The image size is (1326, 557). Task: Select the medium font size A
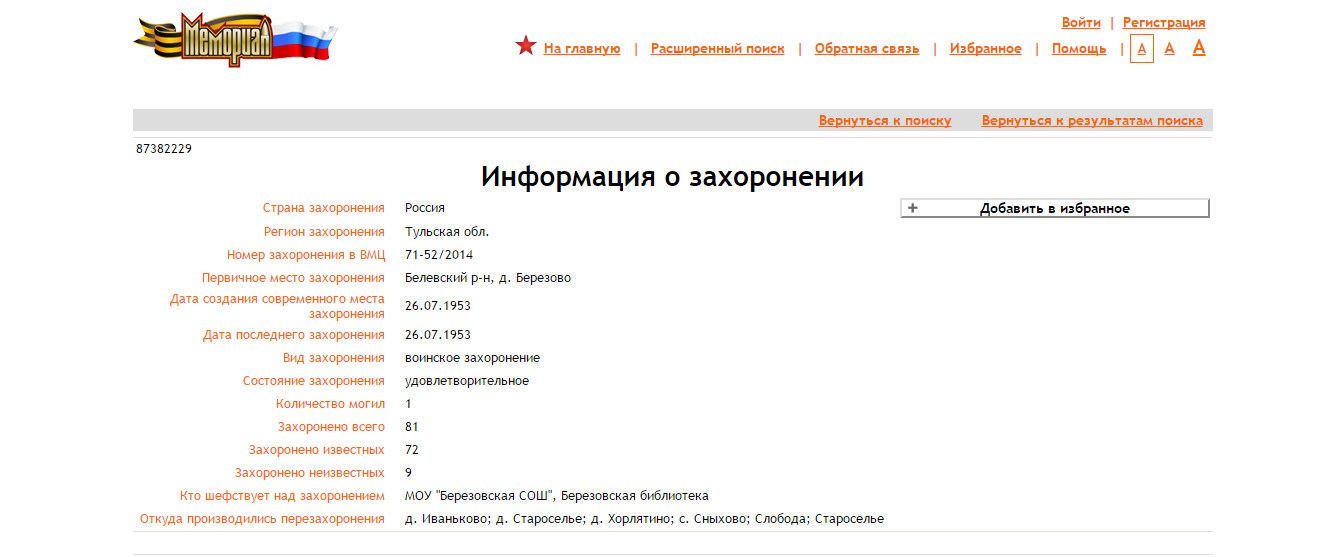point(1169,48)
